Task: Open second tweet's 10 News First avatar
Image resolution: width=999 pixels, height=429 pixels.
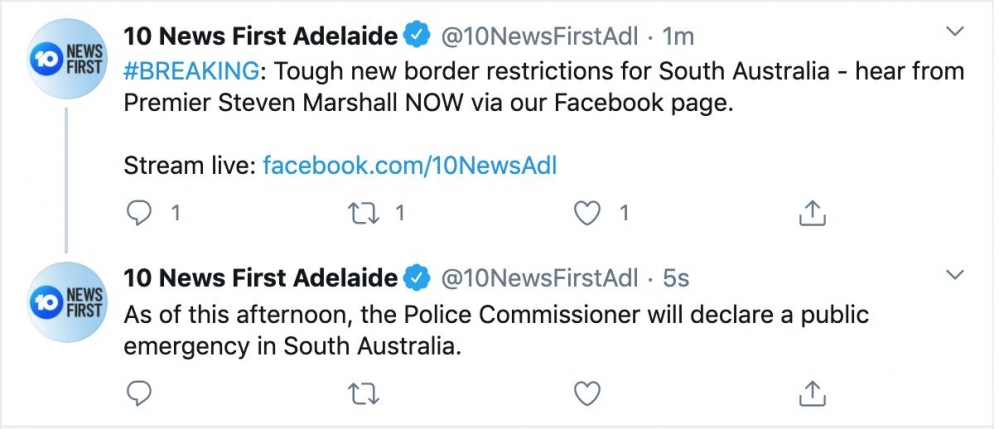Action: pyautogui.click(x=65, y=300)
